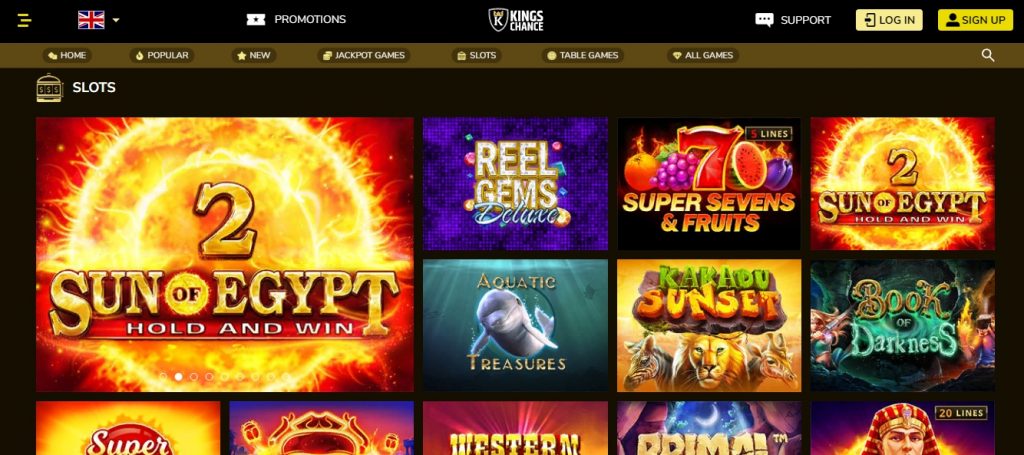
Task: Click the Kings Chance logo
Action: (516, 20)
